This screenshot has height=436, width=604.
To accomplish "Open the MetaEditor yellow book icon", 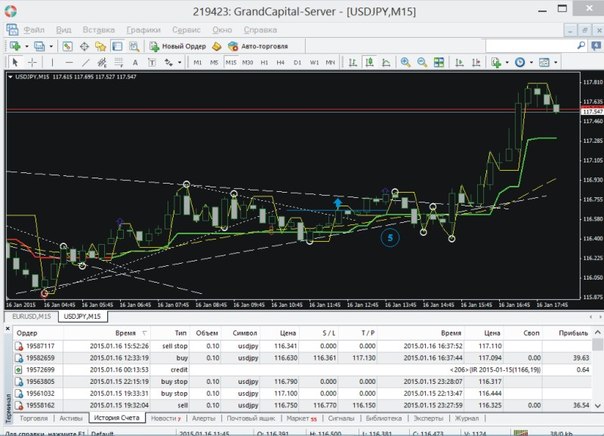I will tap(217, 47).
